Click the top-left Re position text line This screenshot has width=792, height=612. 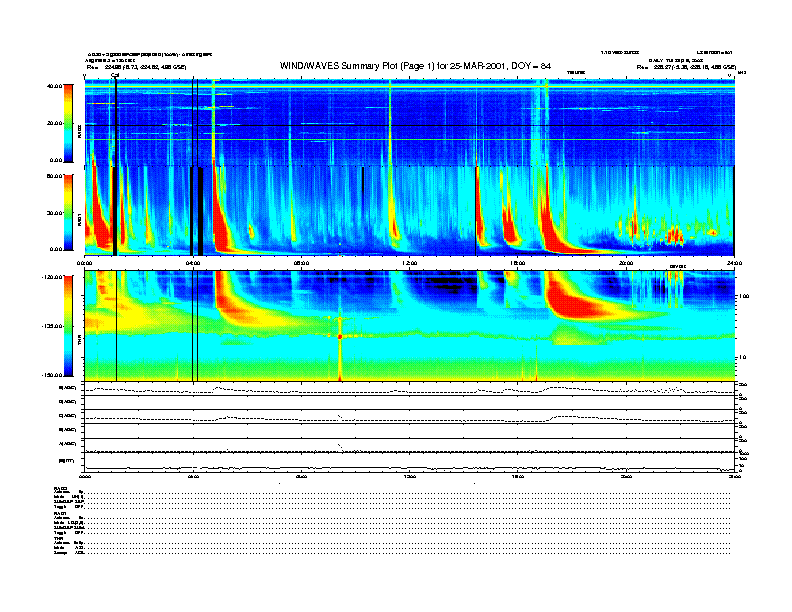[136, 67]
